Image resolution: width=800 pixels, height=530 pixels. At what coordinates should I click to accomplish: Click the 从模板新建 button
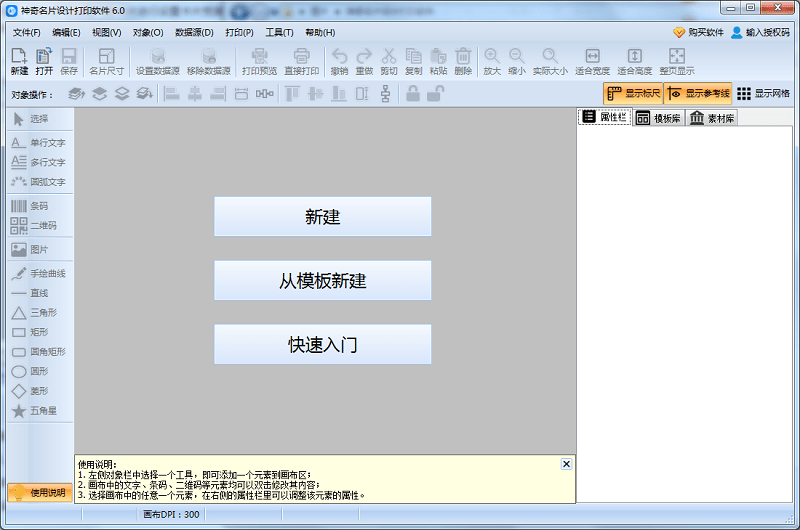(322, 281)
